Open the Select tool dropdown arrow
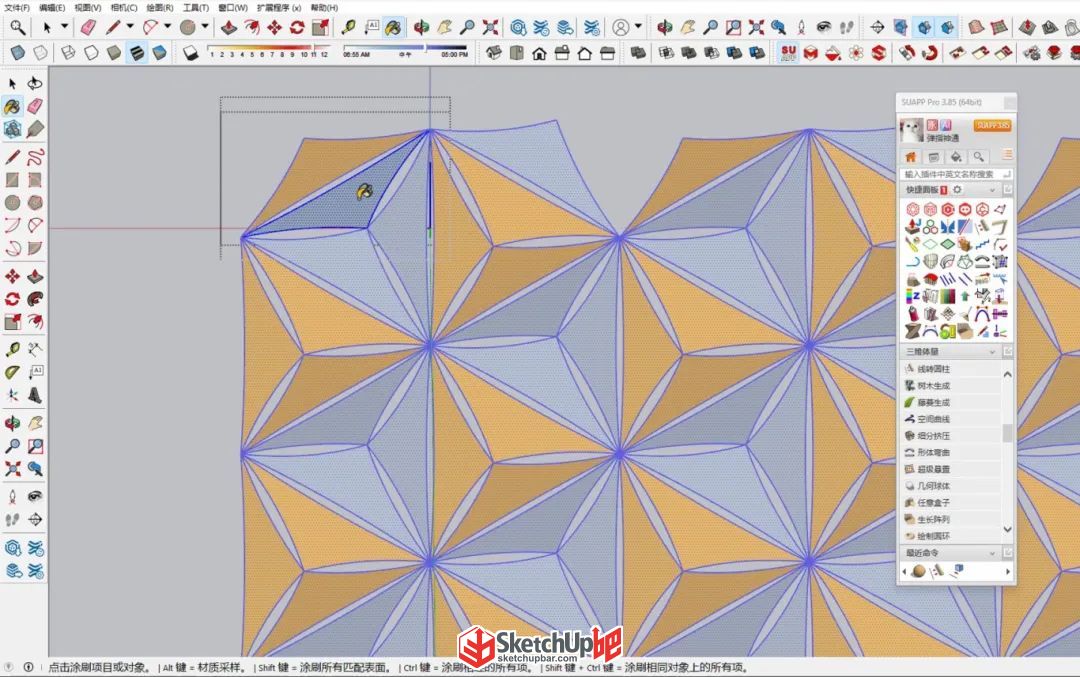Viewport: 1080px width, 677px height. pos(64,27)
